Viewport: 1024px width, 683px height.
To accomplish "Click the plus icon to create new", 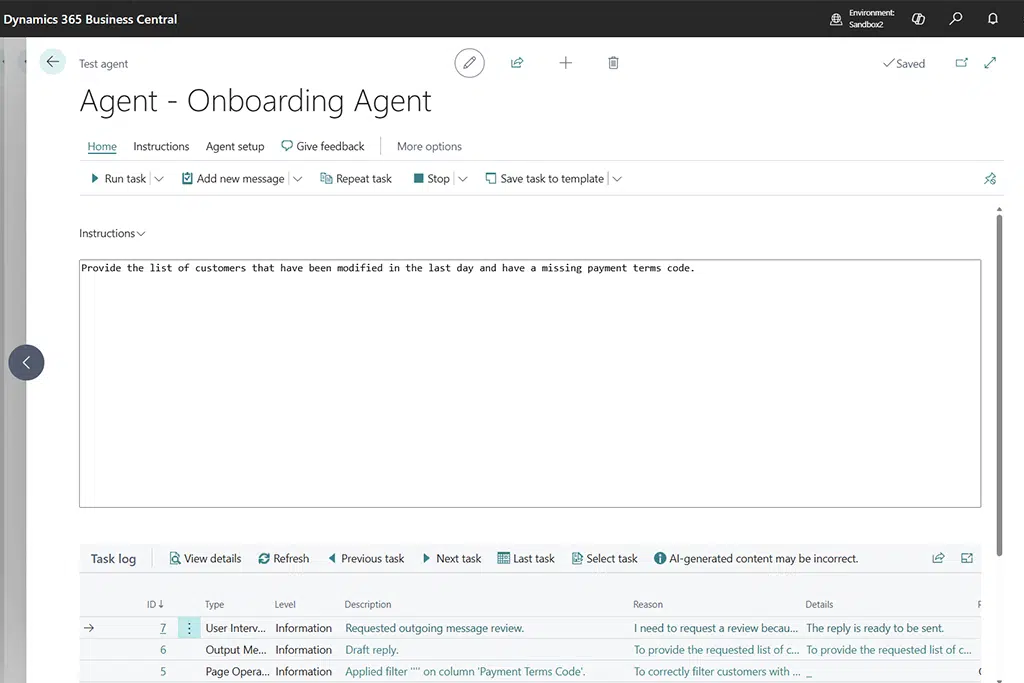I will click(x=566, y=63).
